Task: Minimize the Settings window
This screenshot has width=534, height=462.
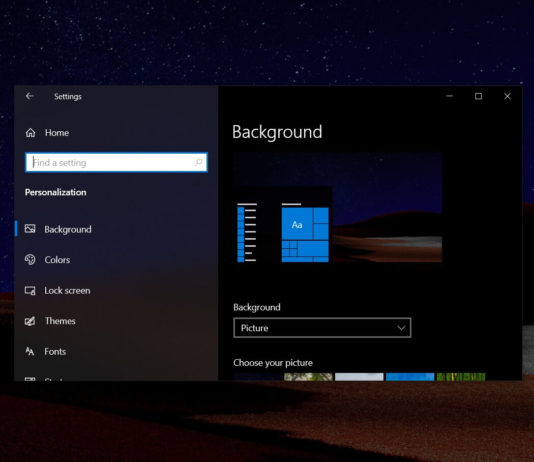Action: tap(450, 96)
